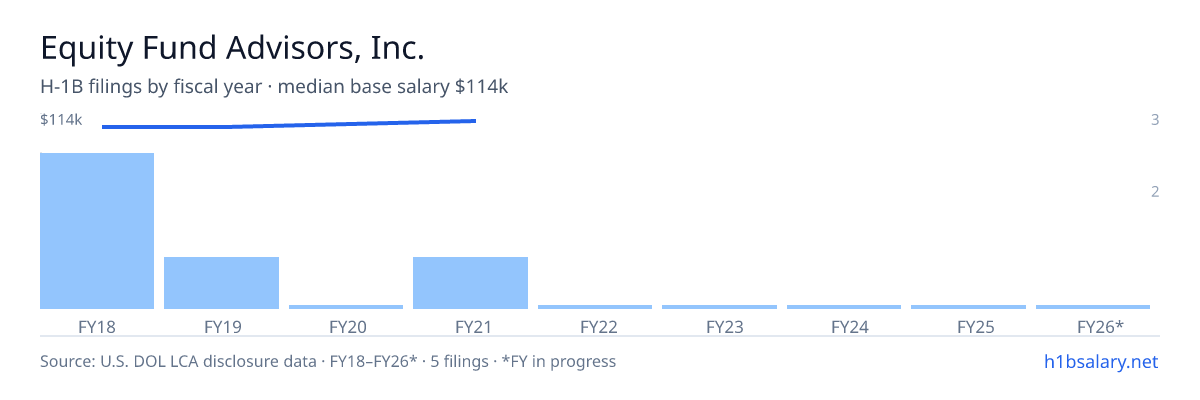Open the h1bsalary.net link
This screenshot has width=1200, height=400.
[1100, 361]
